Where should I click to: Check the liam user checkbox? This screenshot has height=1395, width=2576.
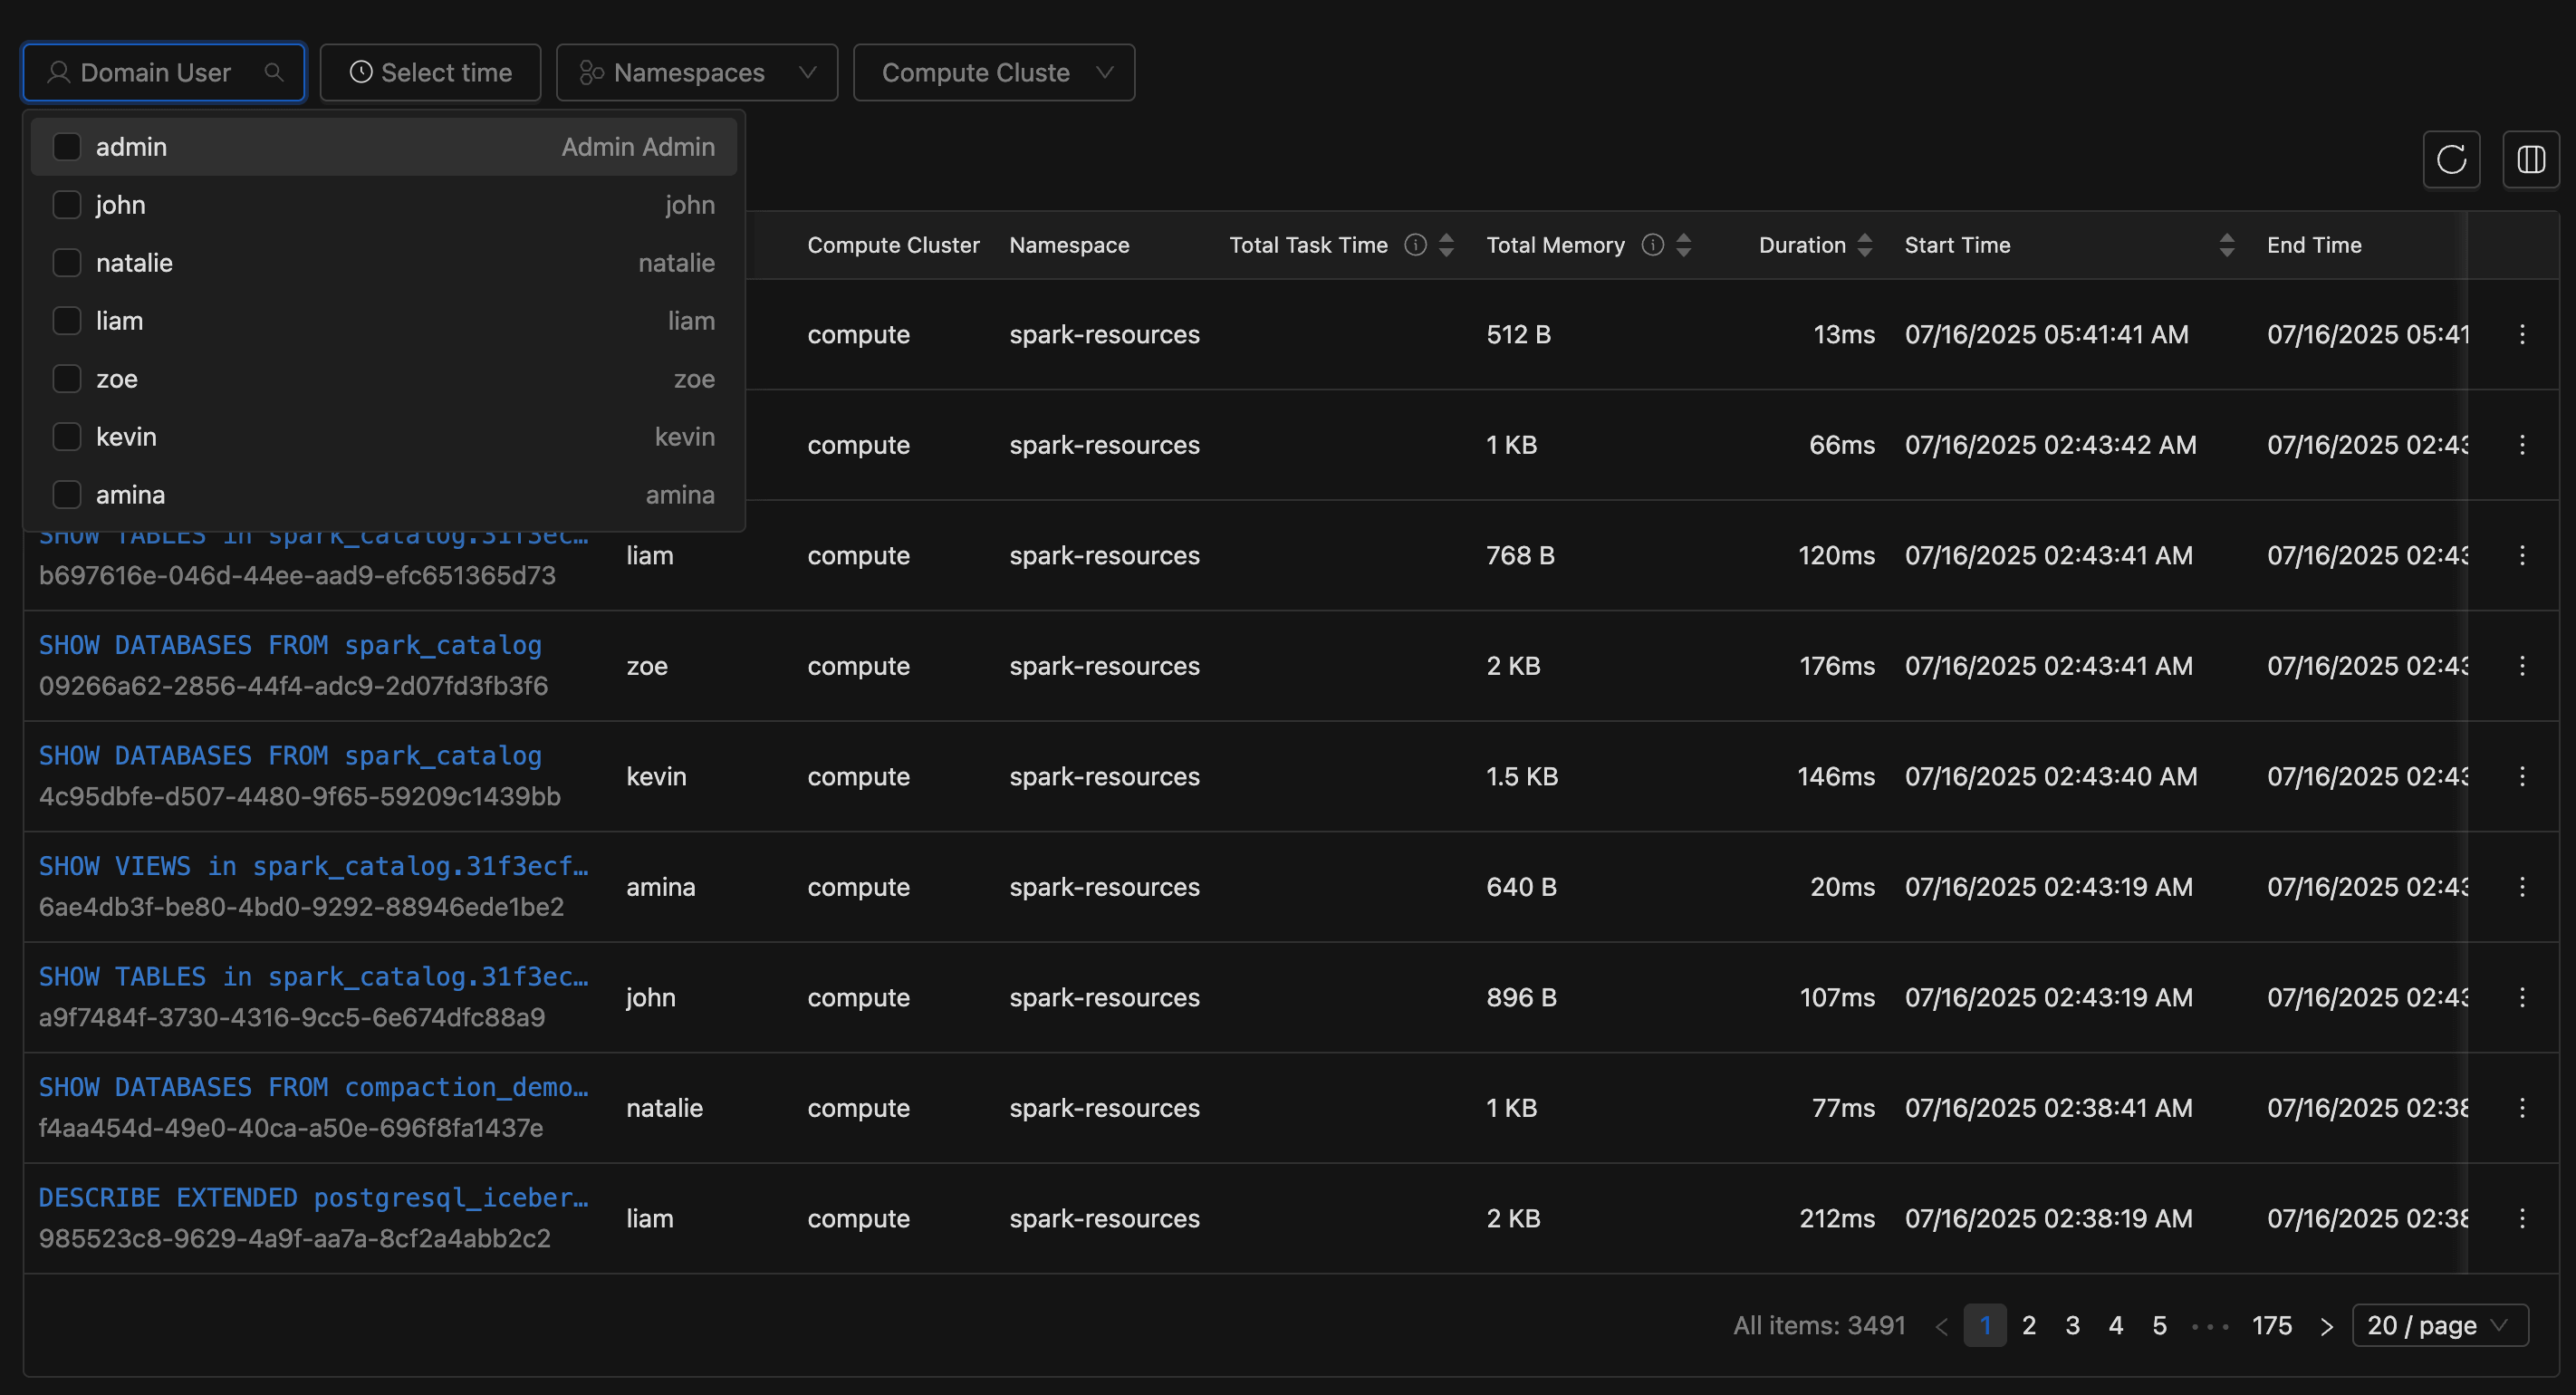[67, 321]
